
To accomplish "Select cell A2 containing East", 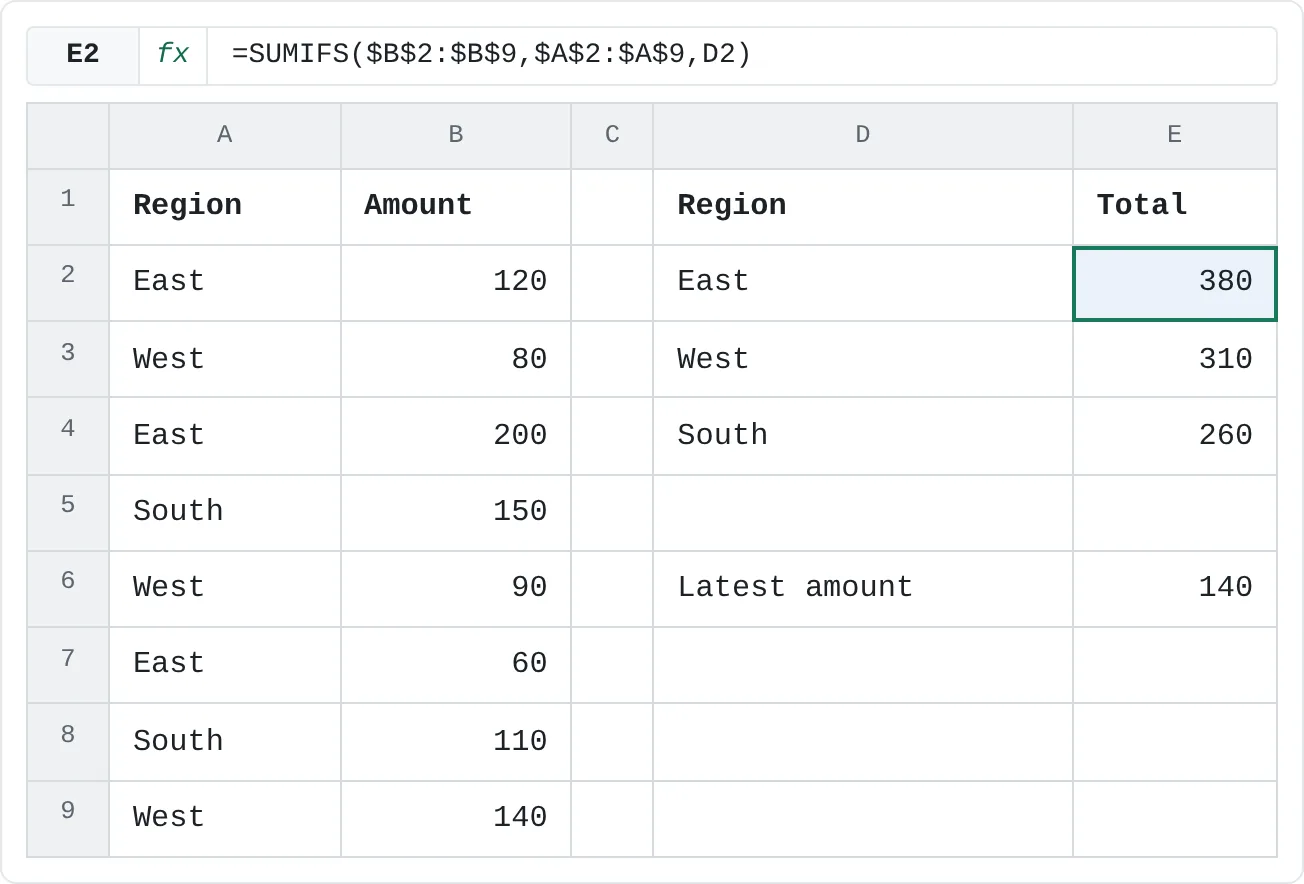I will pos(225,283).
